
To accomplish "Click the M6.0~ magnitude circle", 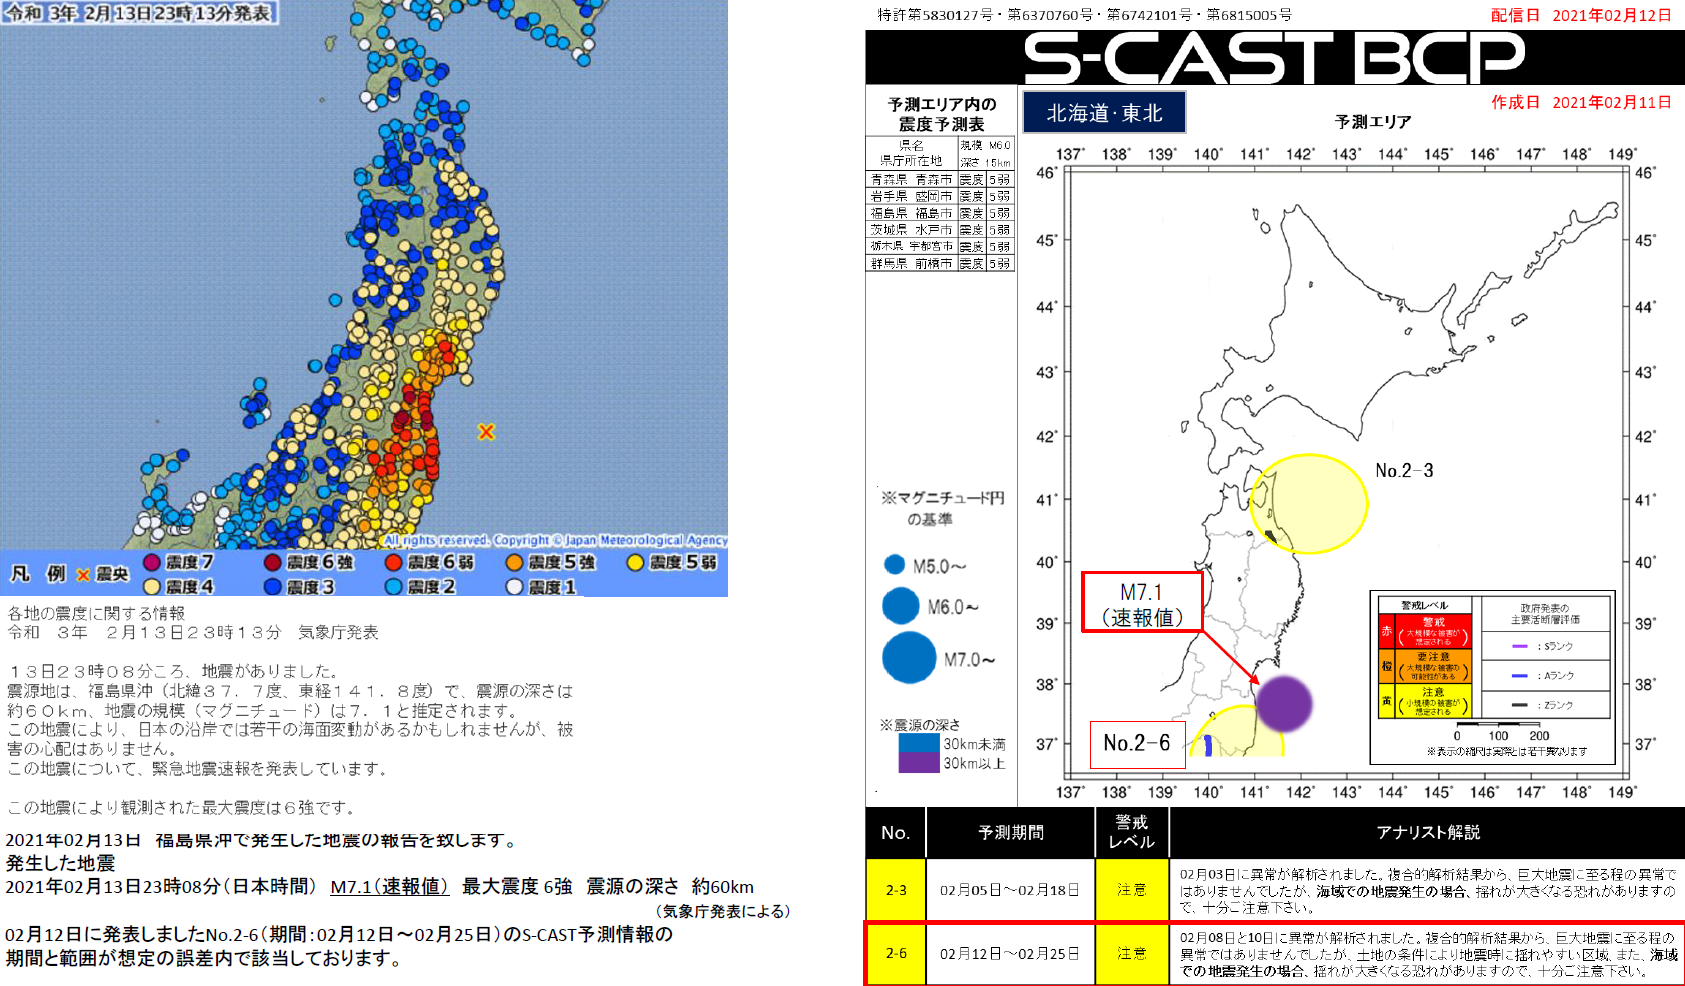I will 901,606.
